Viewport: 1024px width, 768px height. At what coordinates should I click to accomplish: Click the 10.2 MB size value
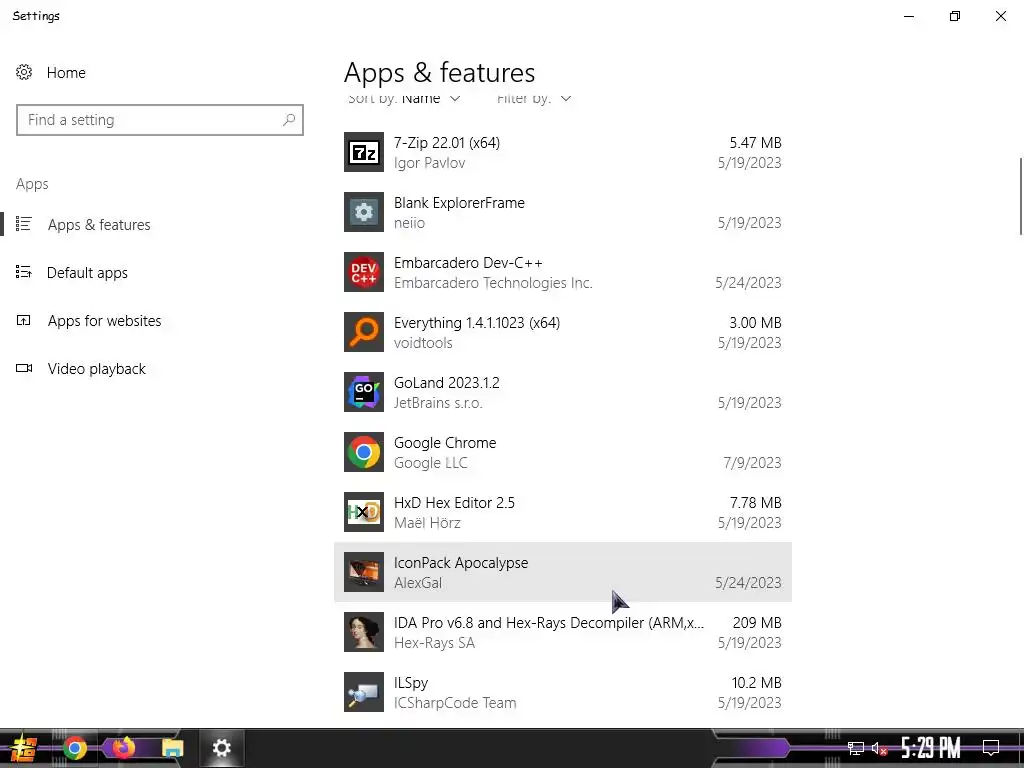point(756,683)
